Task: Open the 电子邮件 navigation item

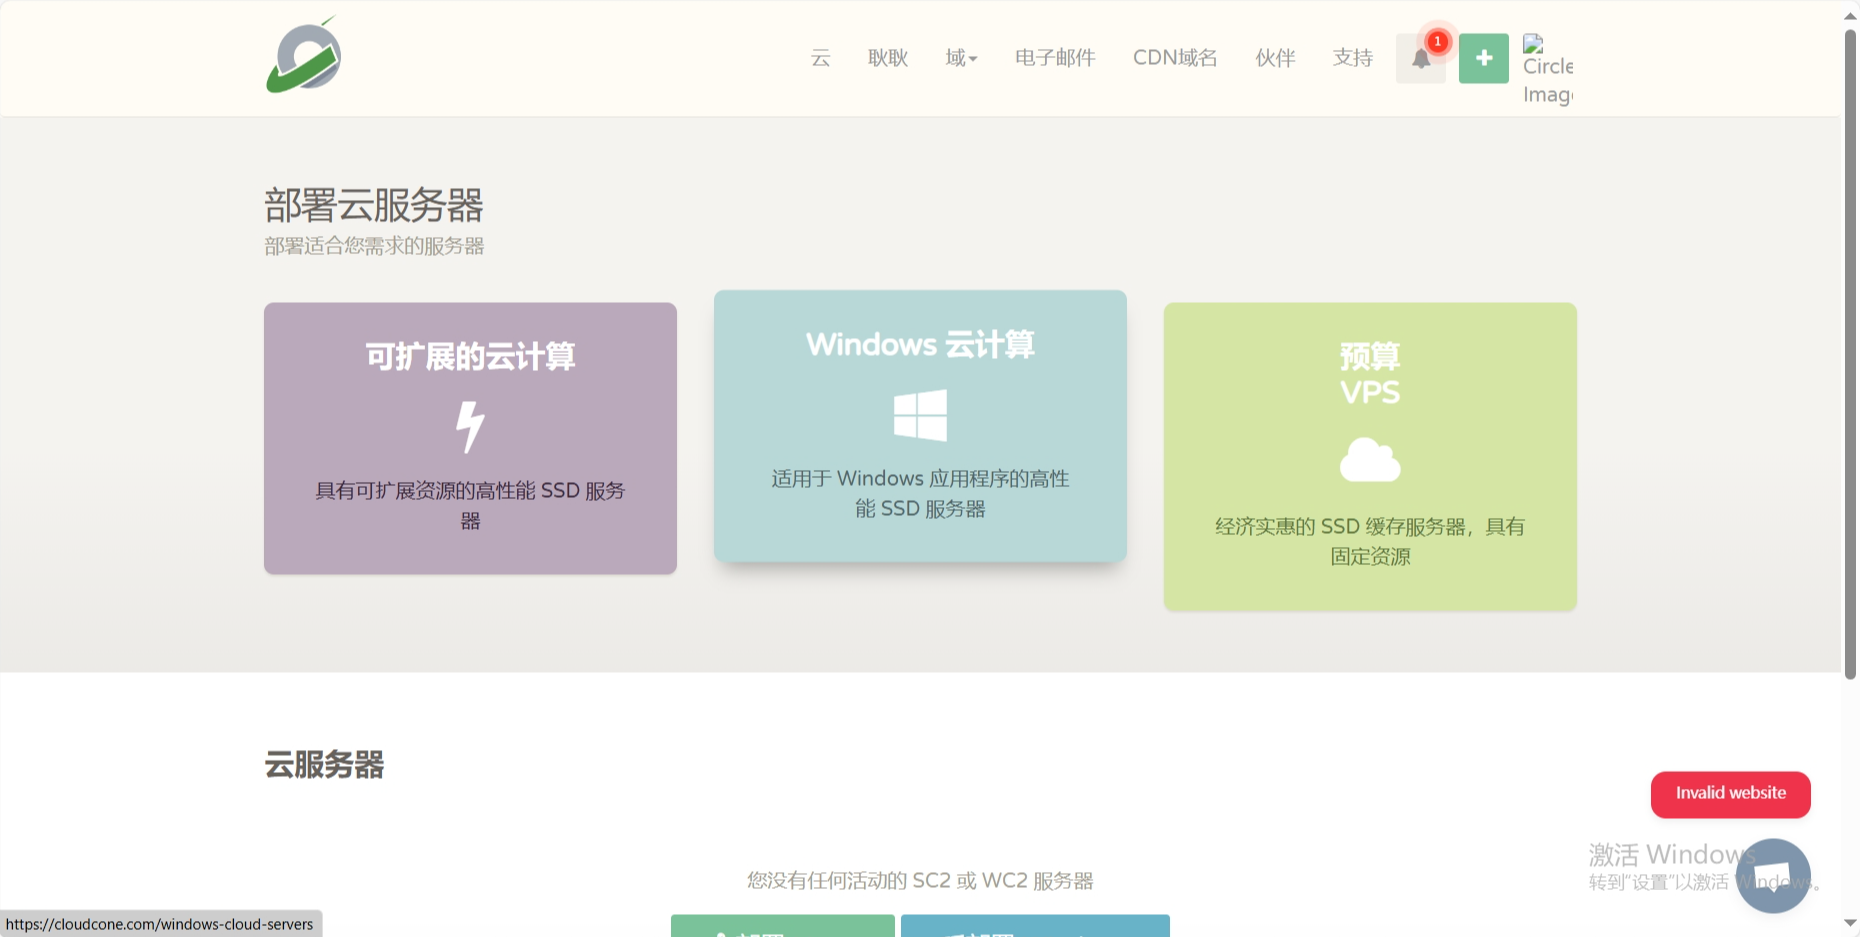Action: (x=1054, y=58)
